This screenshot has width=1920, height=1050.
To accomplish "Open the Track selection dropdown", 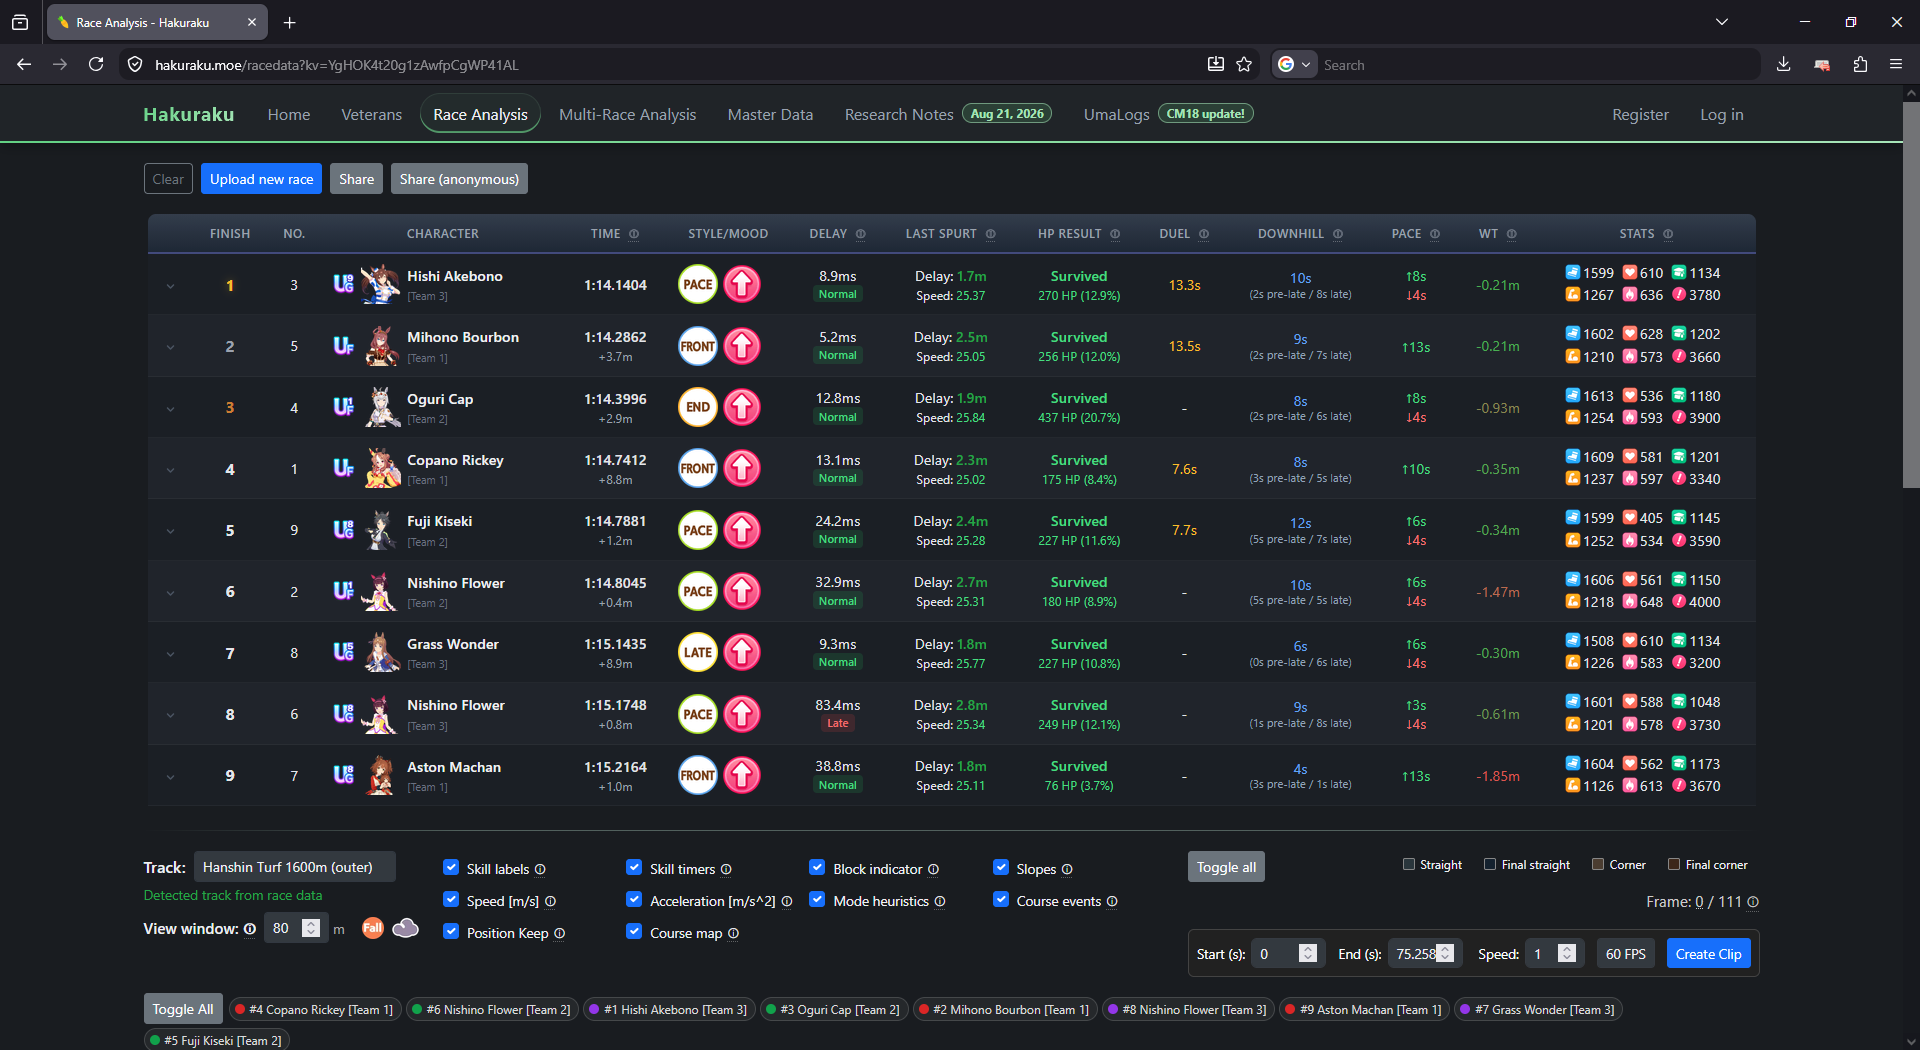I will pyautogui.click(x=295, y=867).
